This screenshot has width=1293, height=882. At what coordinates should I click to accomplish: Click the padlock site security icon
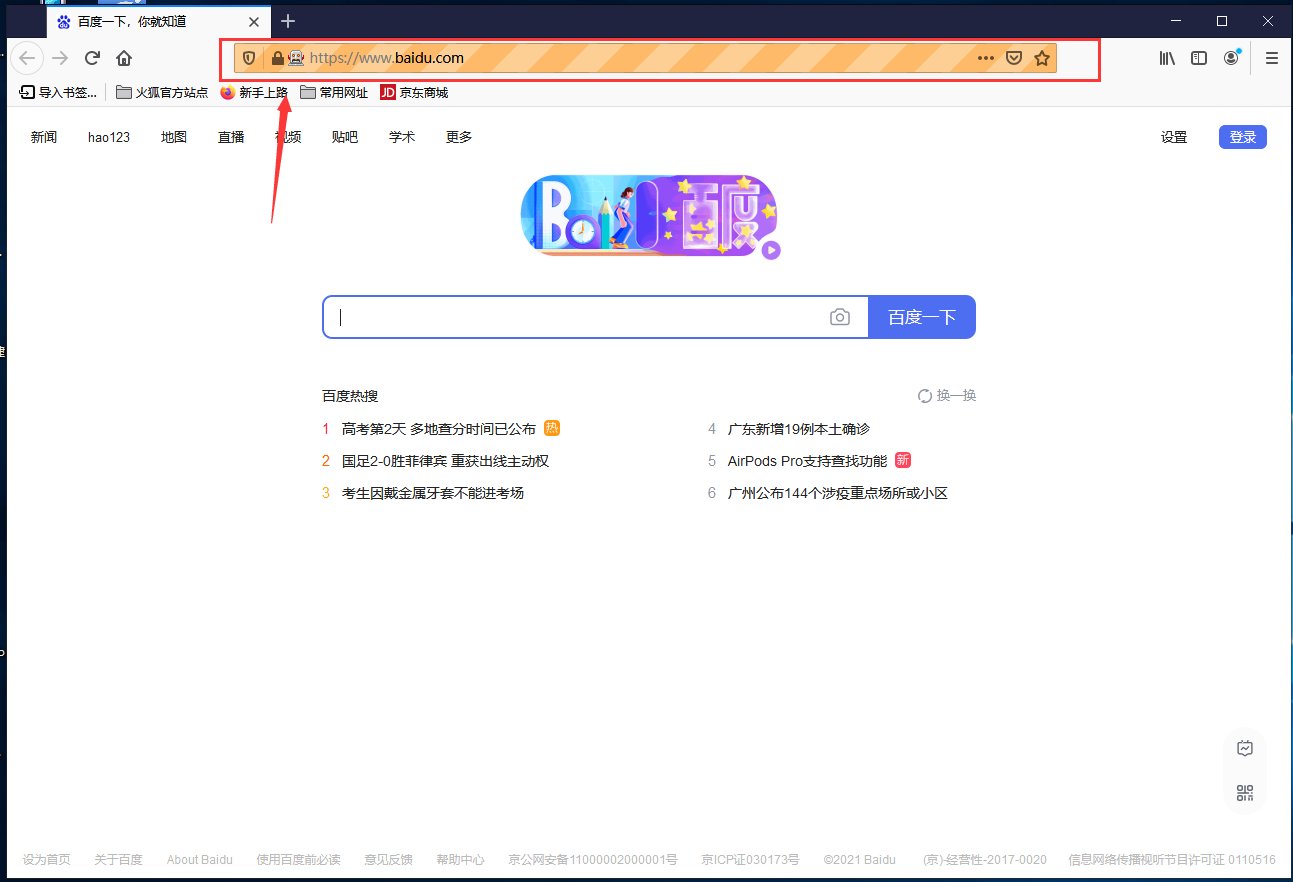click(x=277, y=58)
